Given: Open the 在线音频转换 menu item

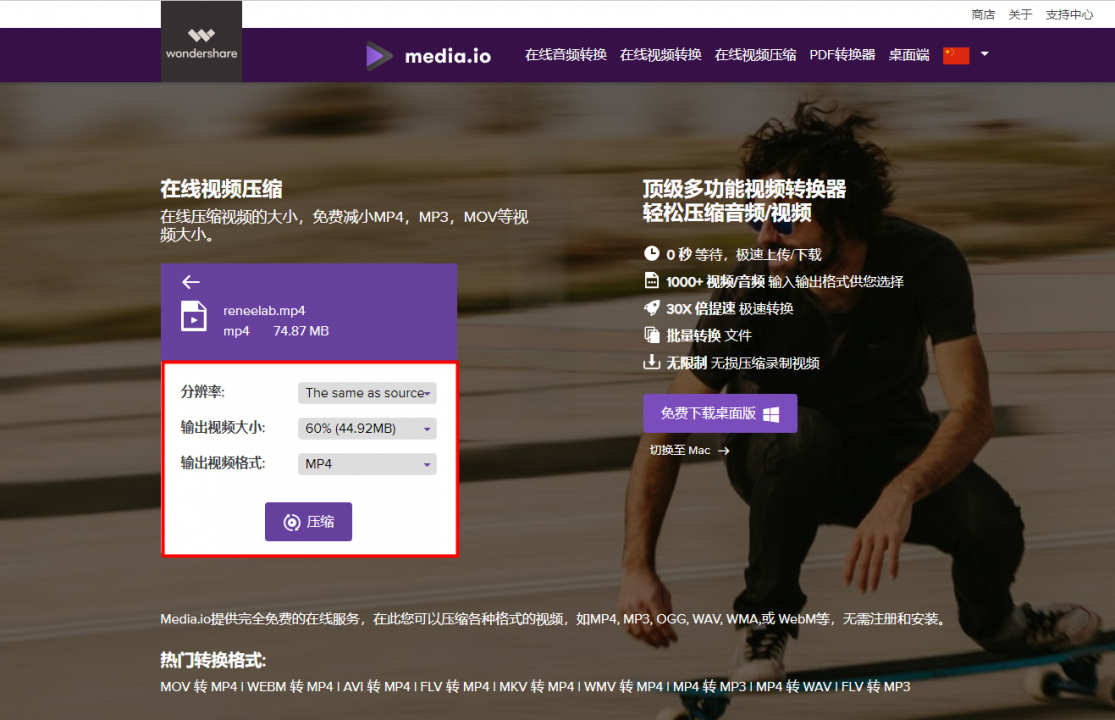Looking at the screenshot, I should coord(566,55).
